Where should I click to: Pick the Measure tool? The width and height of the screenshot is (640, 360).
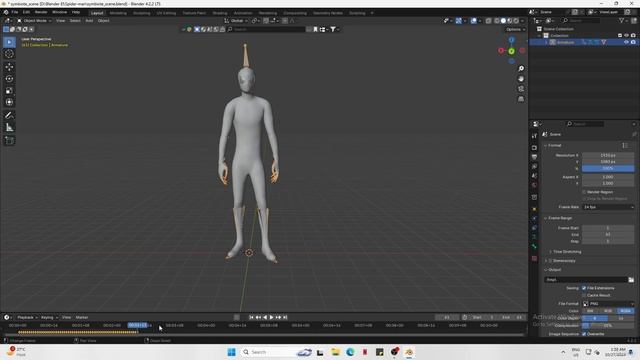tap(9, 128)
